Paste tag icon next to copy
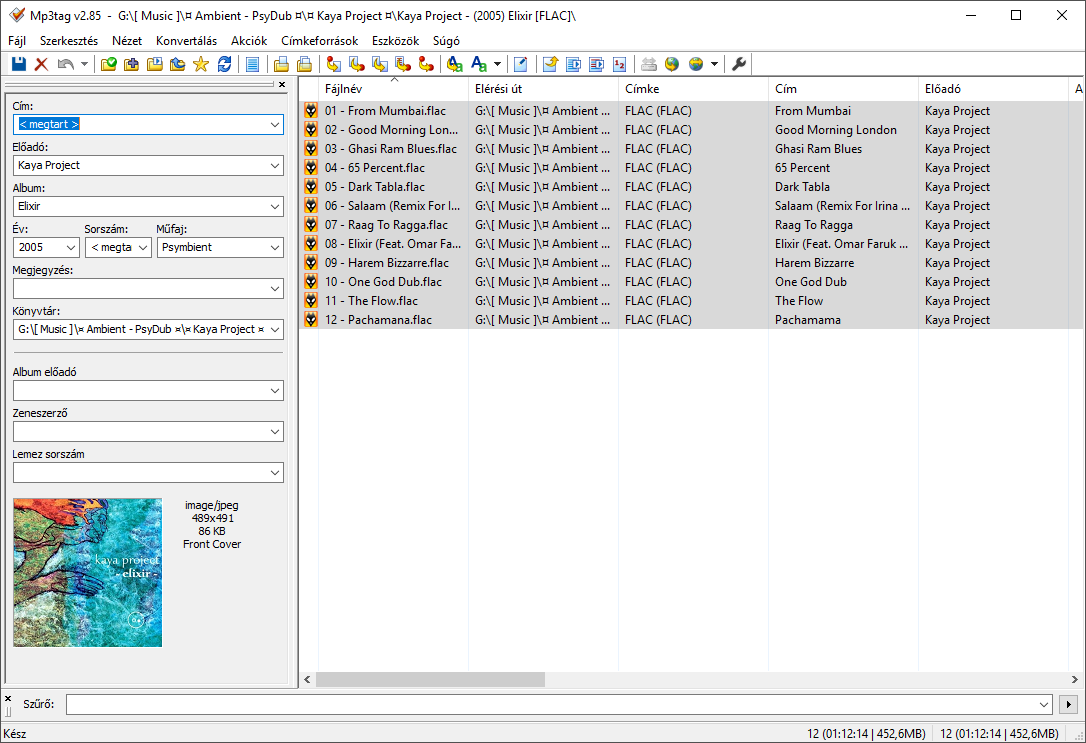 coord(304,64)
